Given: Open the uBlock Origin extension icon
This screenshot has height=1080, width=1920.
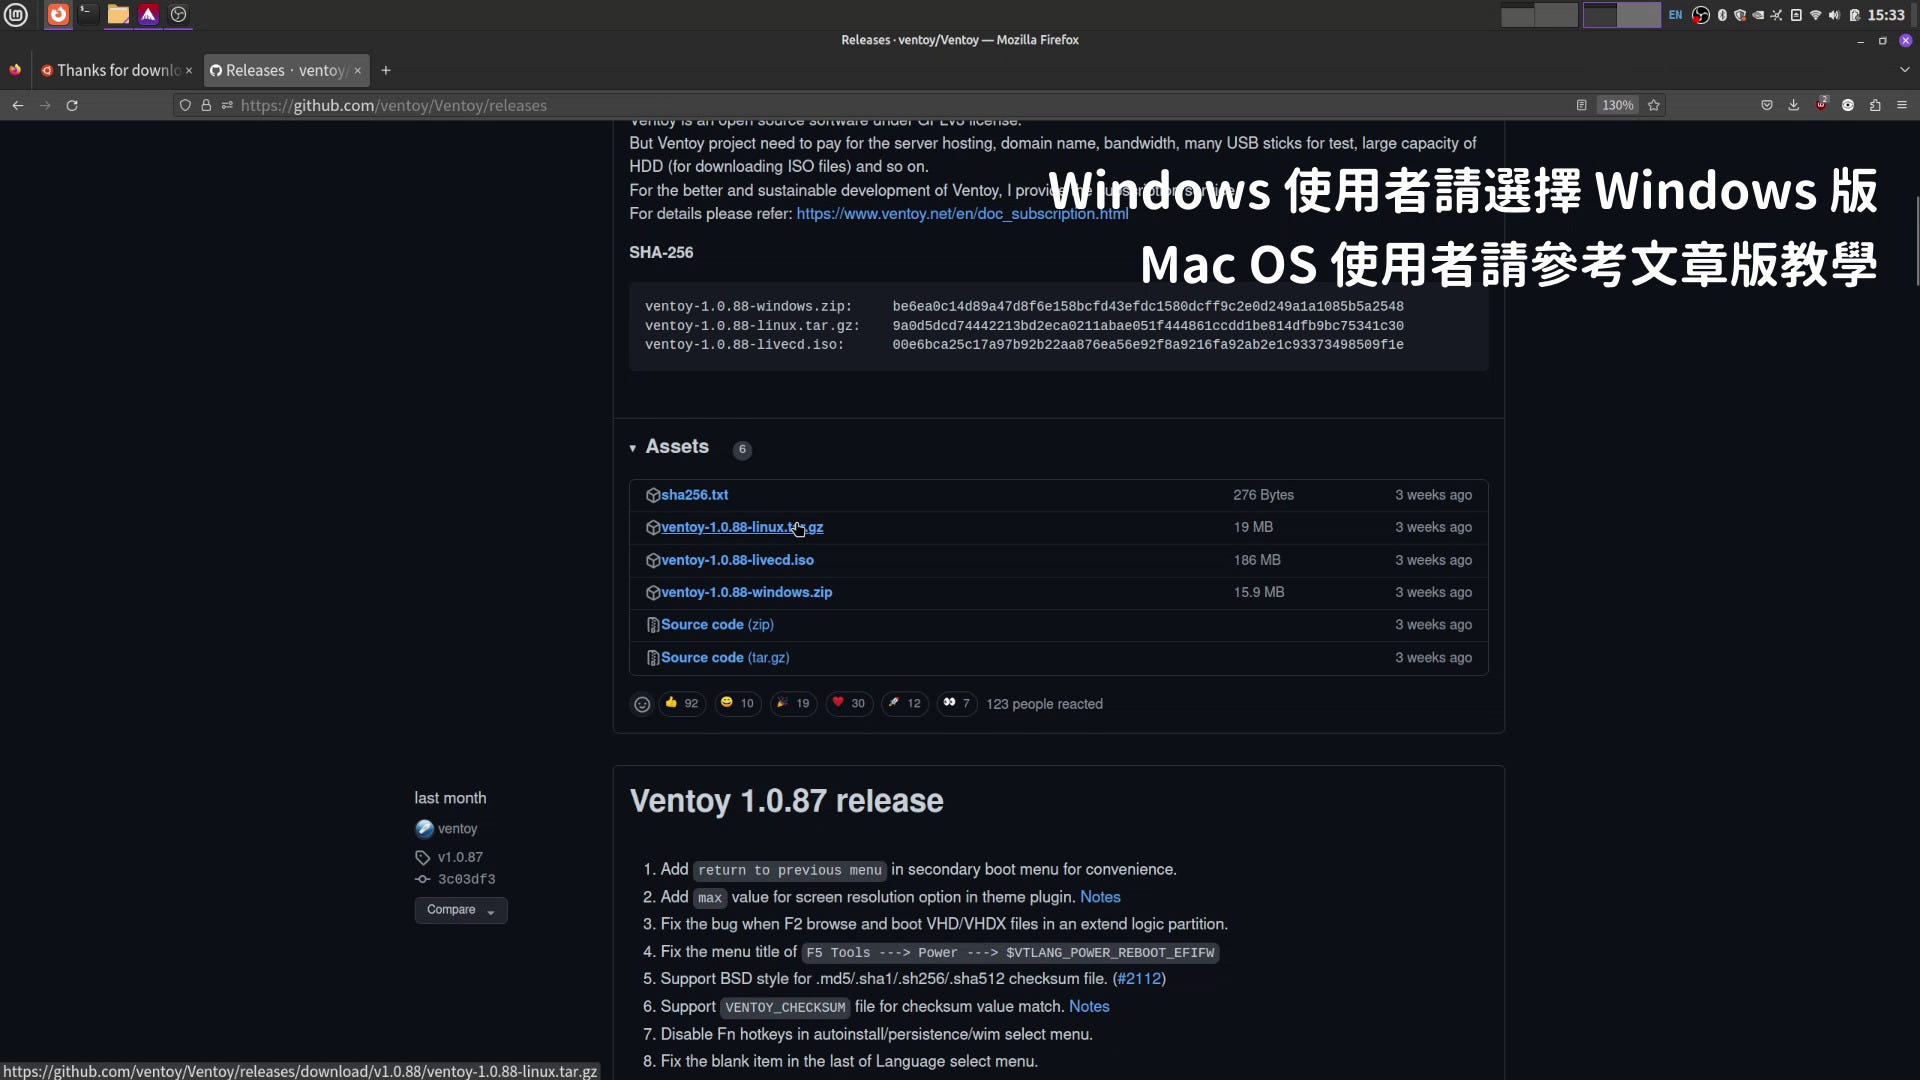Looking at the screenshot, I should click(x=1821, y=105).
